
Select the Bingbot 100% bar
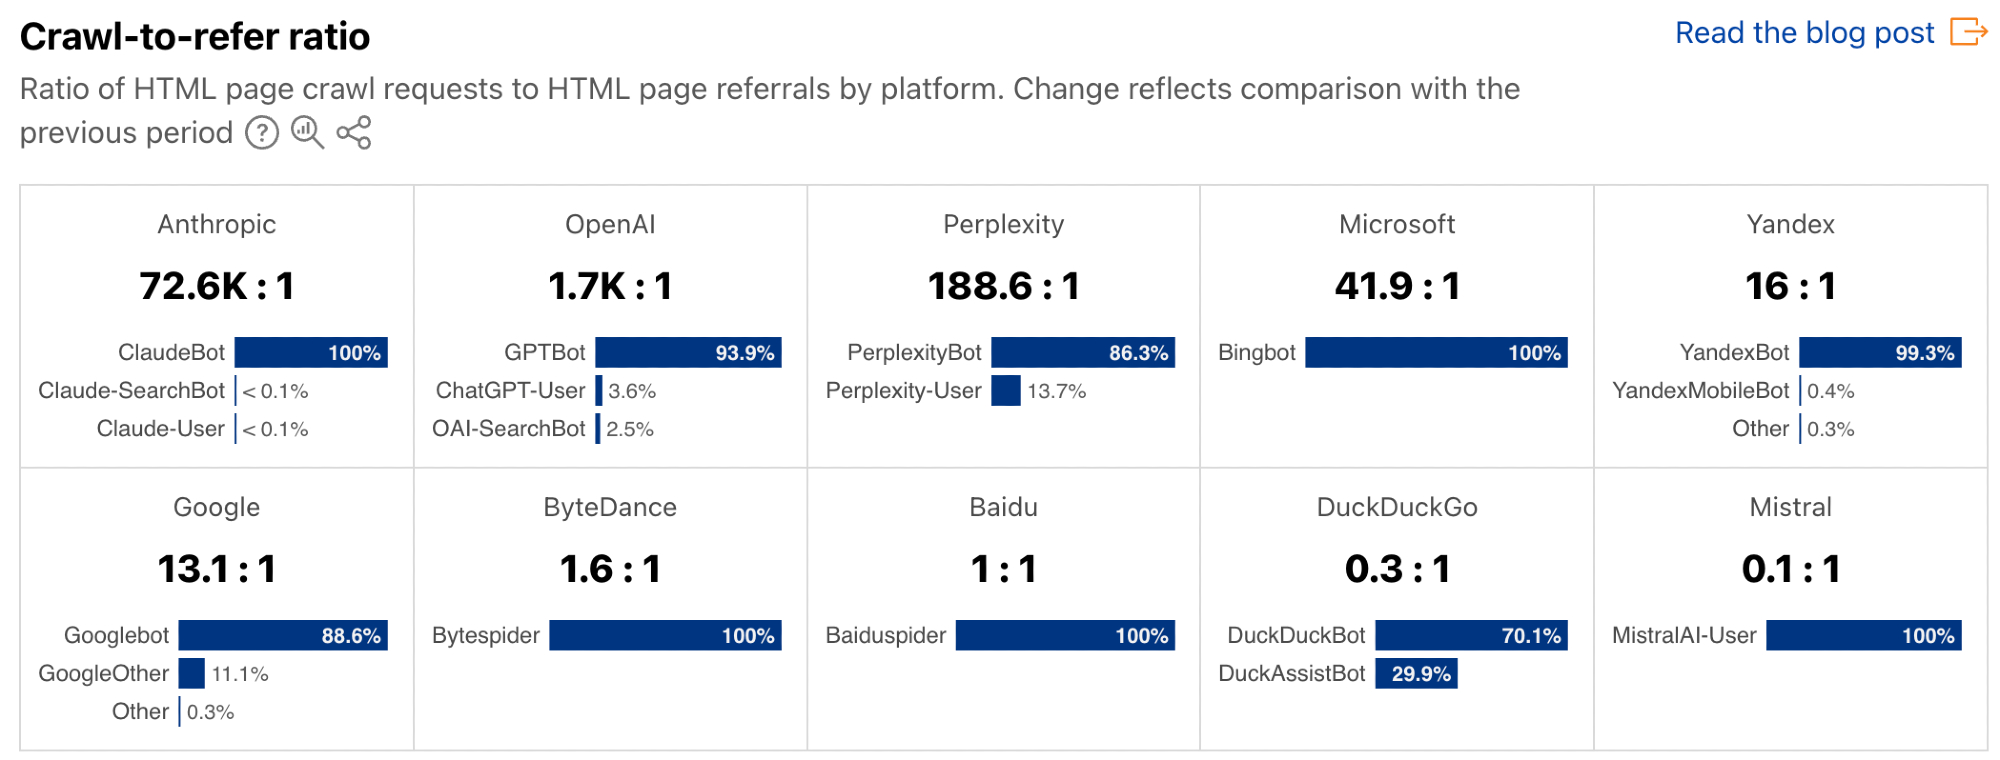1436,352
